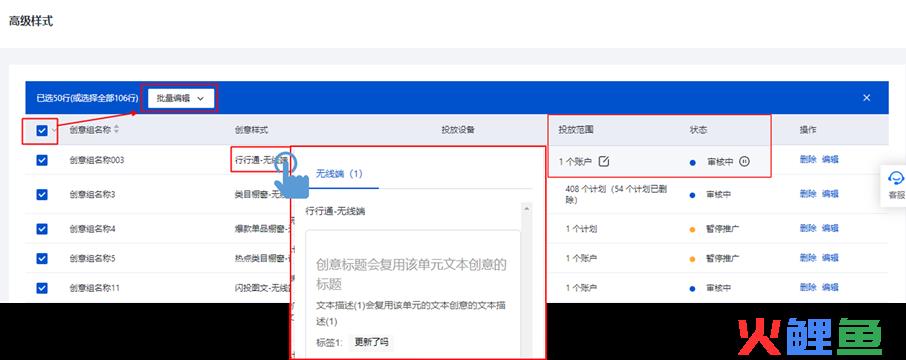Click the 已选50行(或选择全部106行) text
The image size is (906, 360).
tap(87, 98)
